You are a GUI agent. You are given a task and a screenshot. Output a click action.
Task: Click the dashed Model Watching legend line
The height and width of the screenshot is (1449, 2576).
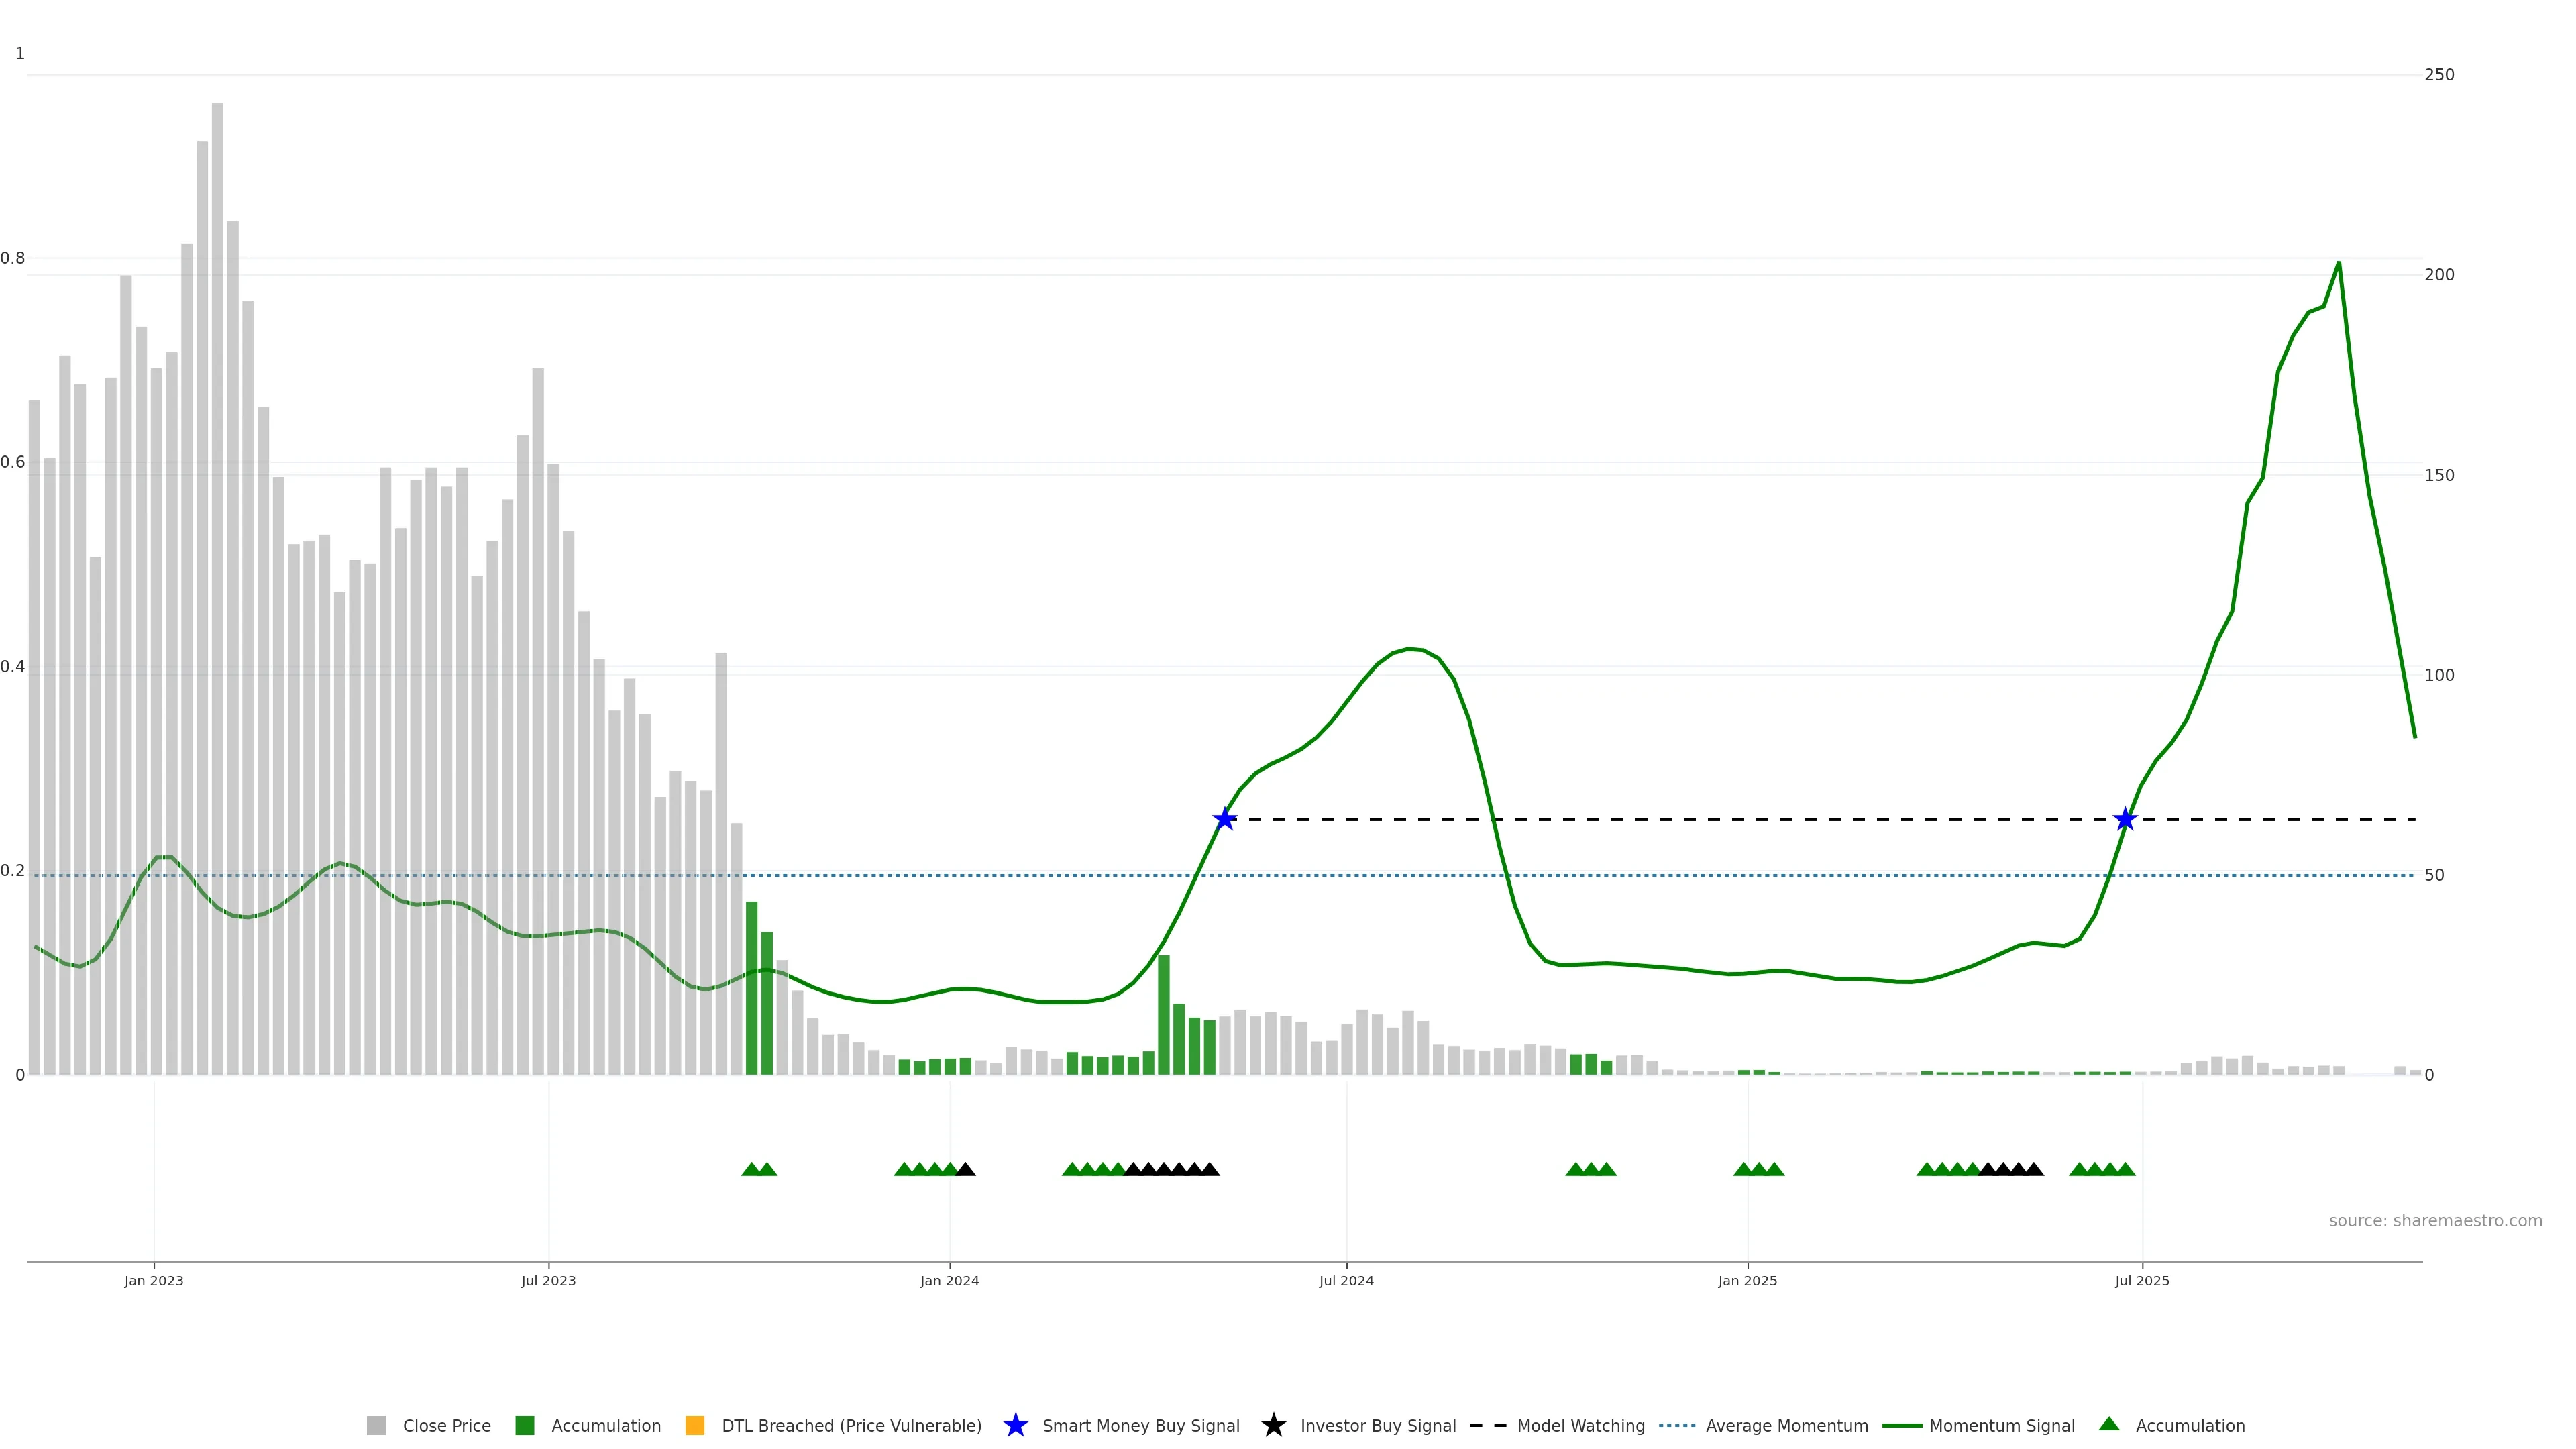(1488, 1425)
